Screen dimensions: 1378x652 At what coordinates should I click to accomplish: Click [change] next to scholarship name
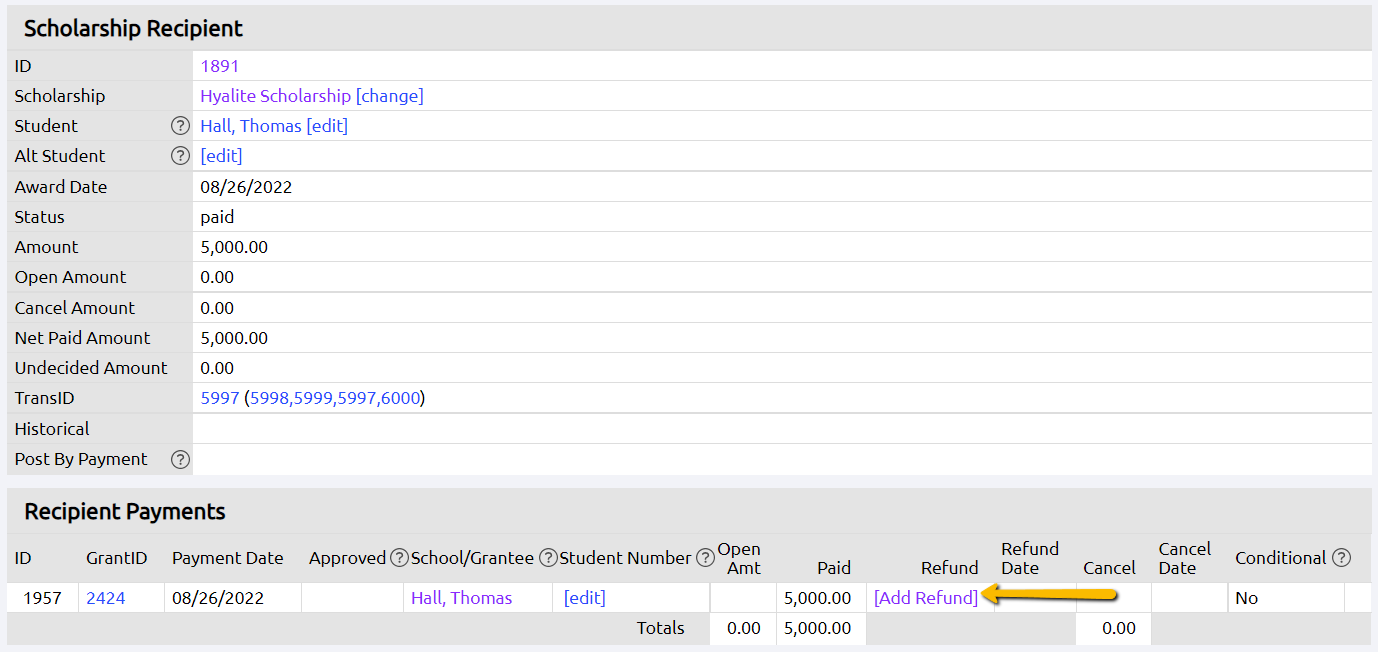390,96
